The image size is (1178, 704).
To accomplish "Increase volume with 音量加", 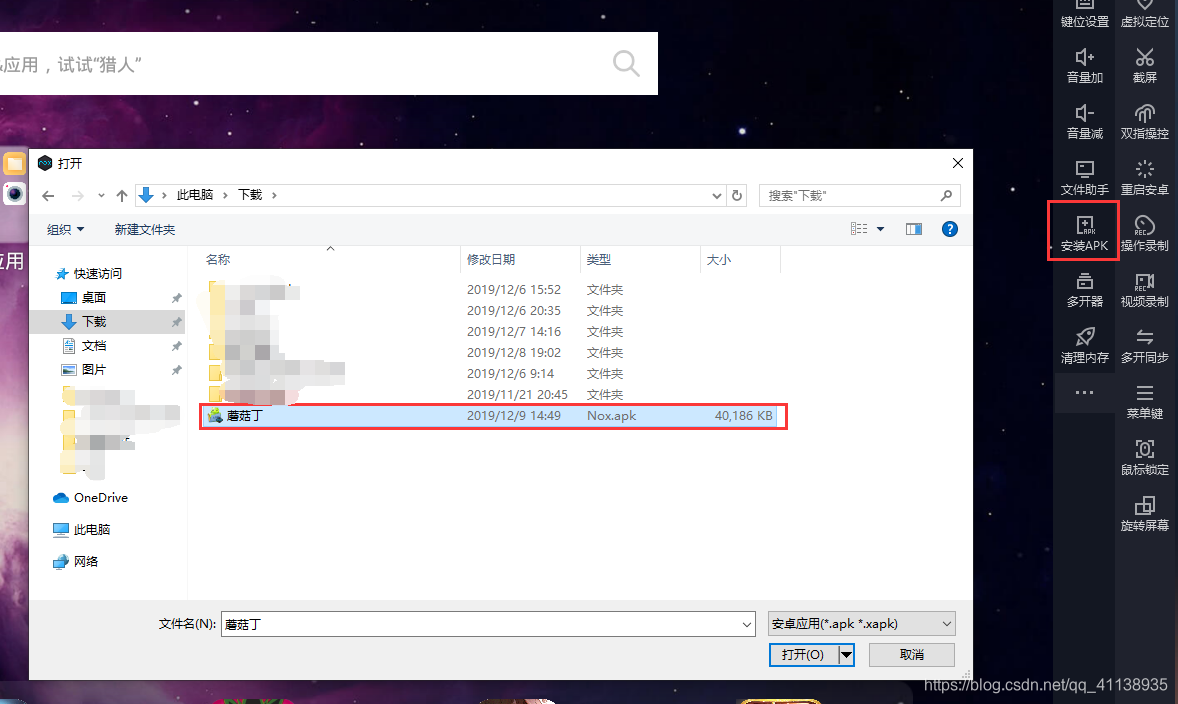I will (x=1084, y=65).
